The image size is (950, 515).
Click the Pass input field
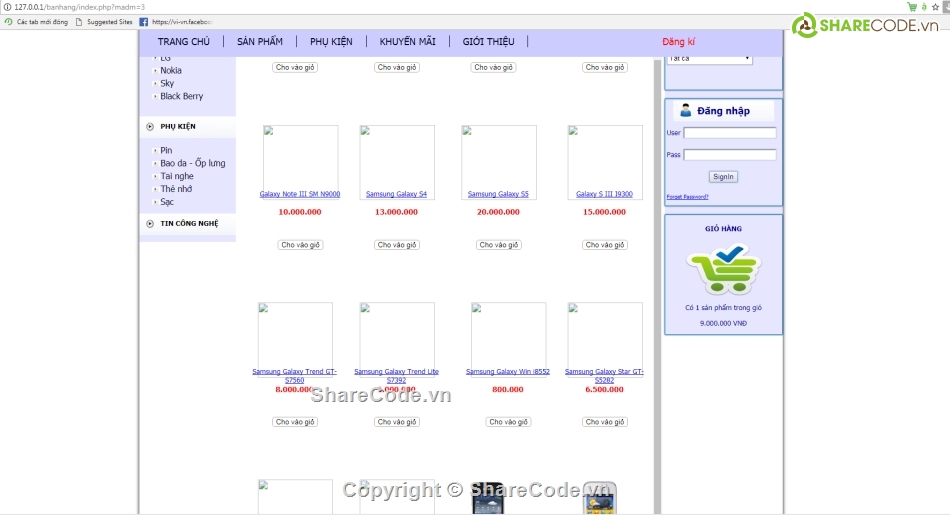click(x=729, y=155)
